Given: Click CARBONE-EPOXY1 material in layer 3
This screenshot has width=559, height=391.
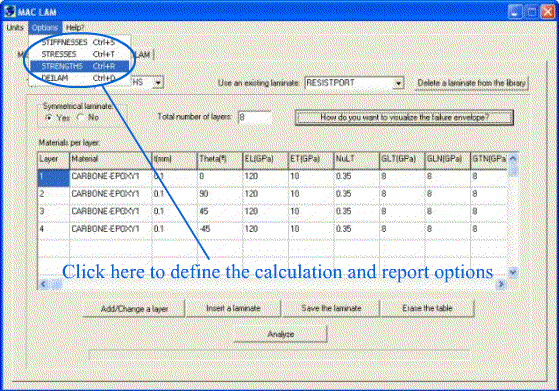Looking at the screenshot, I should [111, 213].
